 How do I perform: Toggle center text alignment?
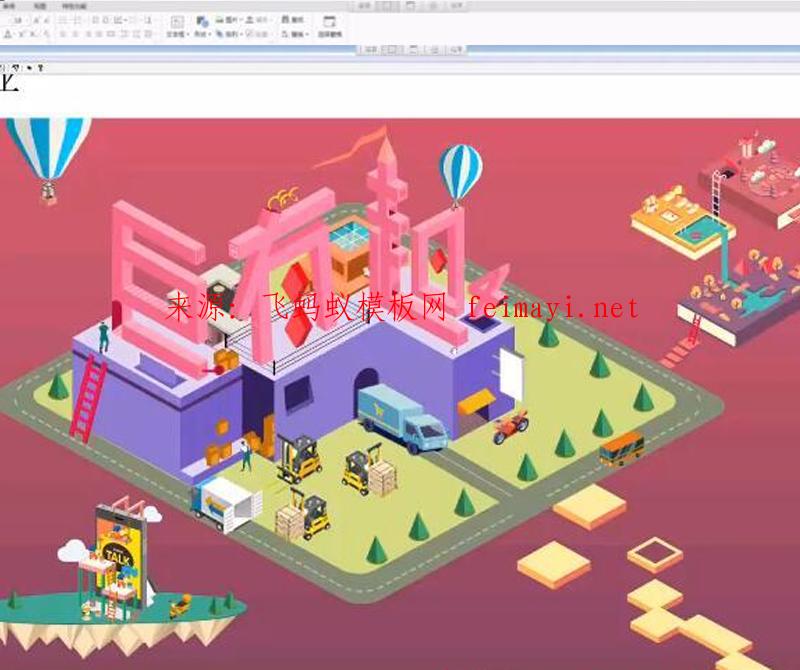tap(75, 33)
